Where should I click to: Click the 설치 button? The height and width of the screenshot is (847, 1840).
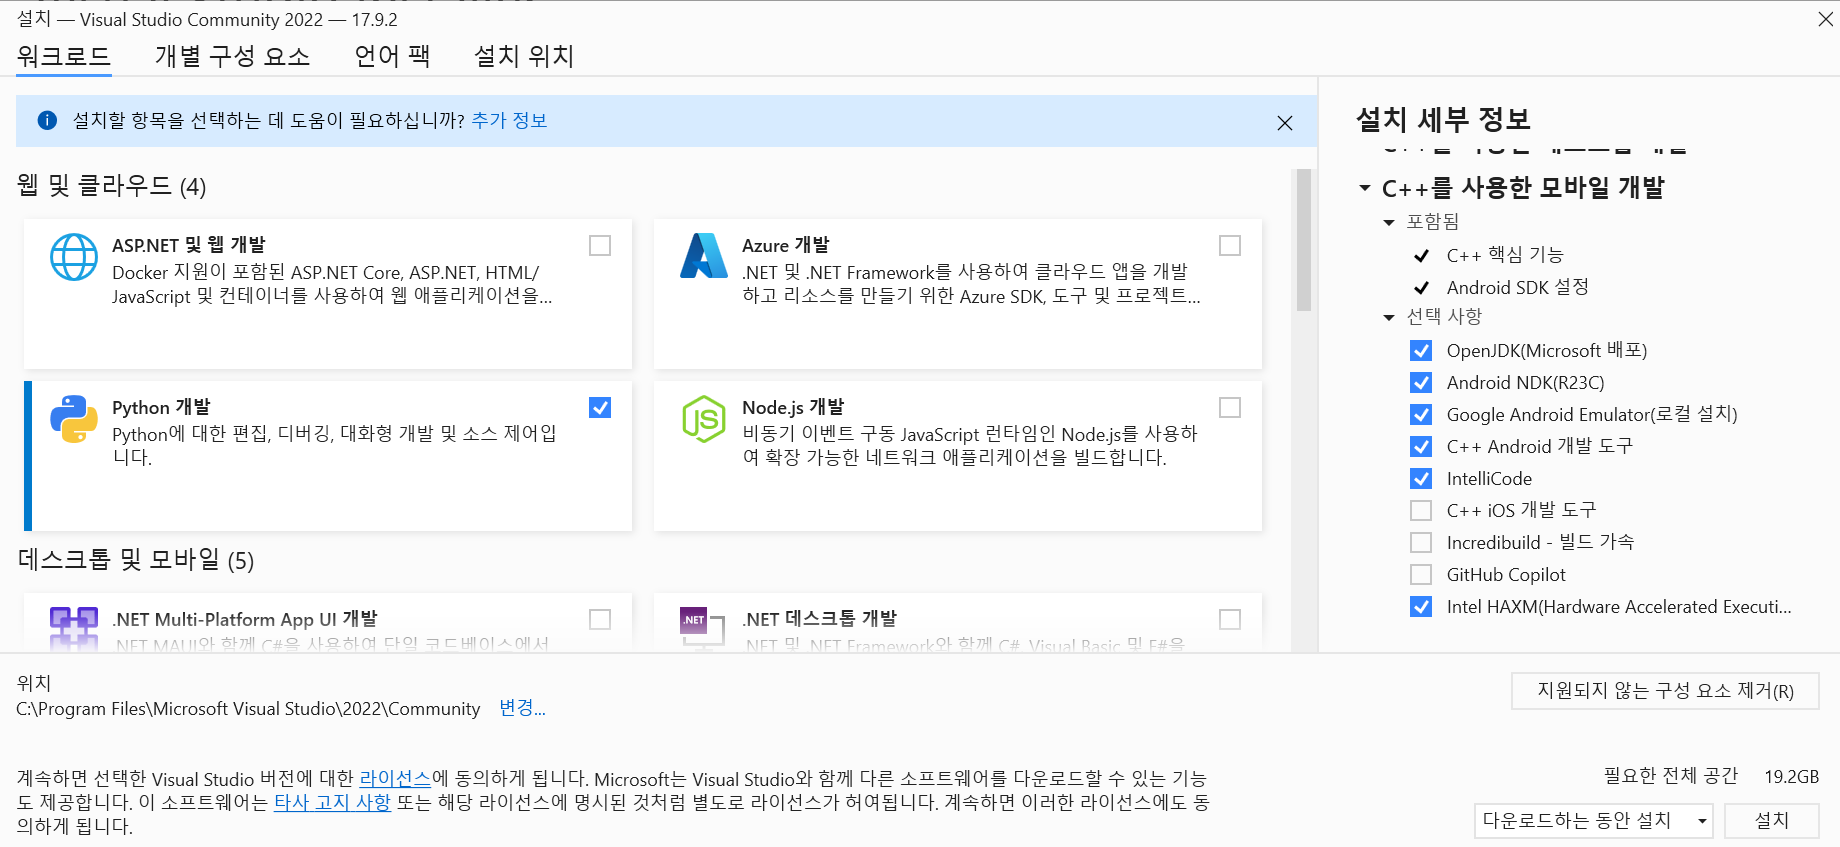click(x=1772, y=821)
